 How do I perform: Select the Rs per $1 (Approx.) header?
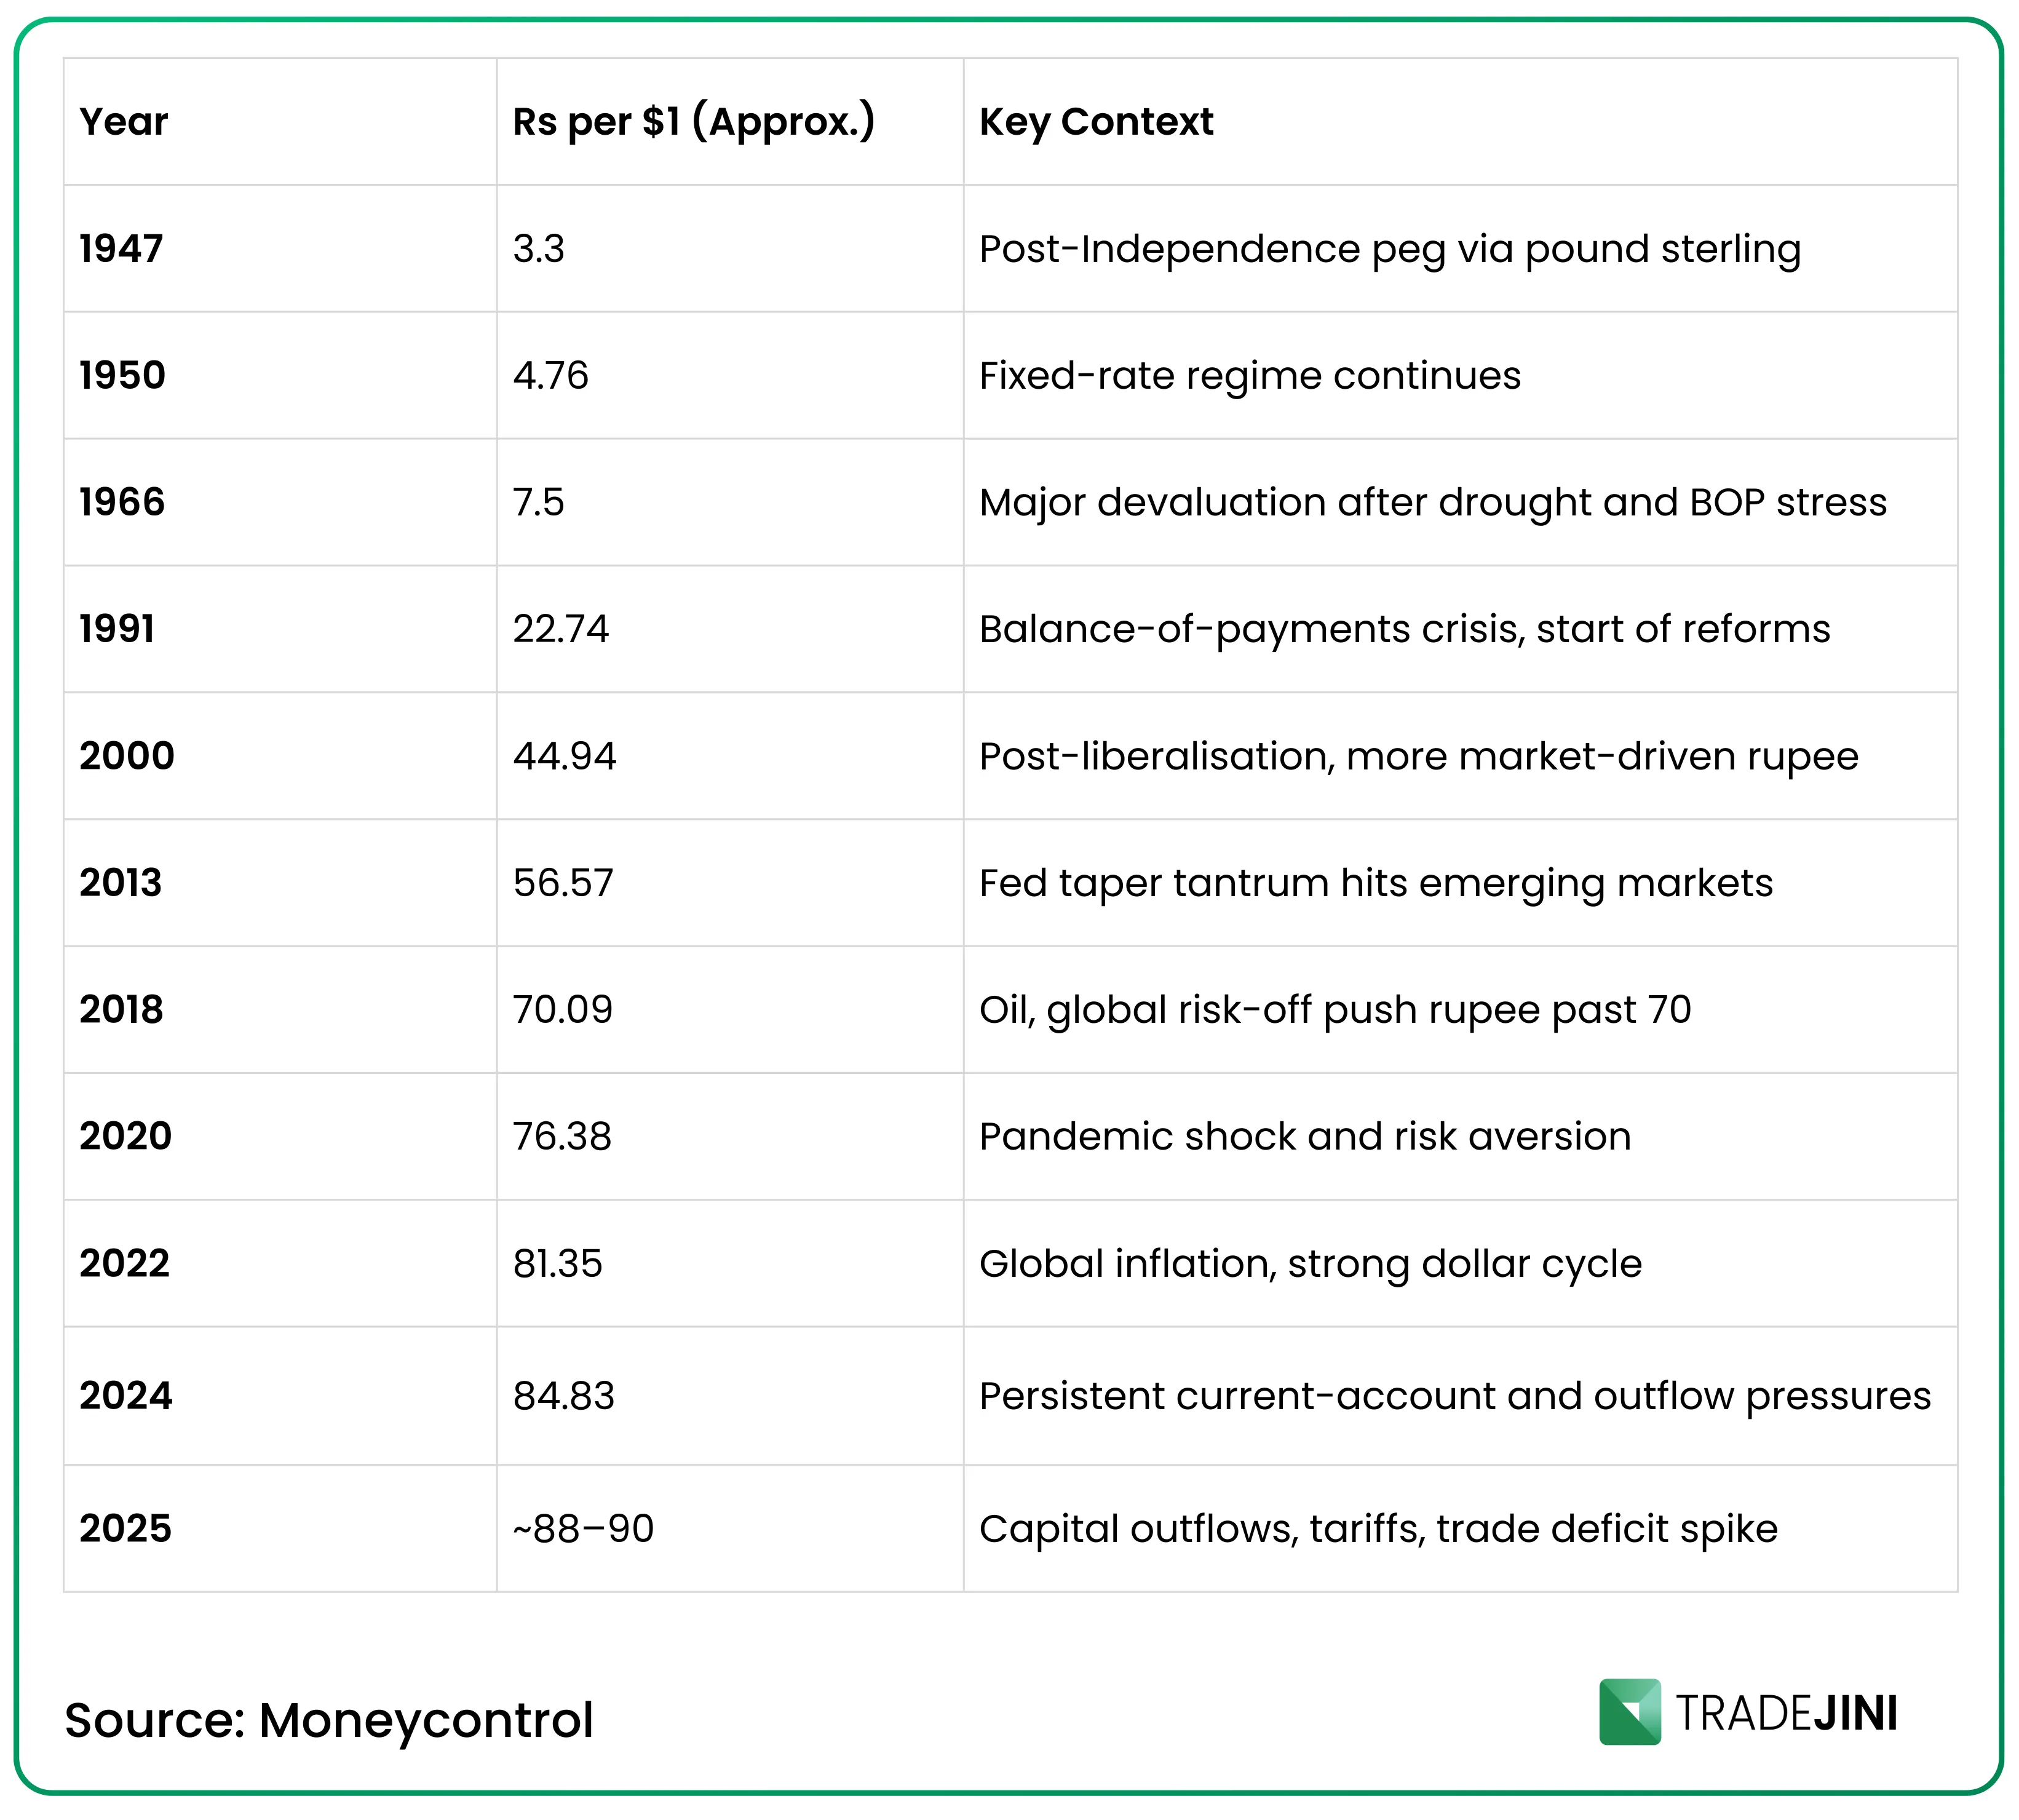point(693,122)
